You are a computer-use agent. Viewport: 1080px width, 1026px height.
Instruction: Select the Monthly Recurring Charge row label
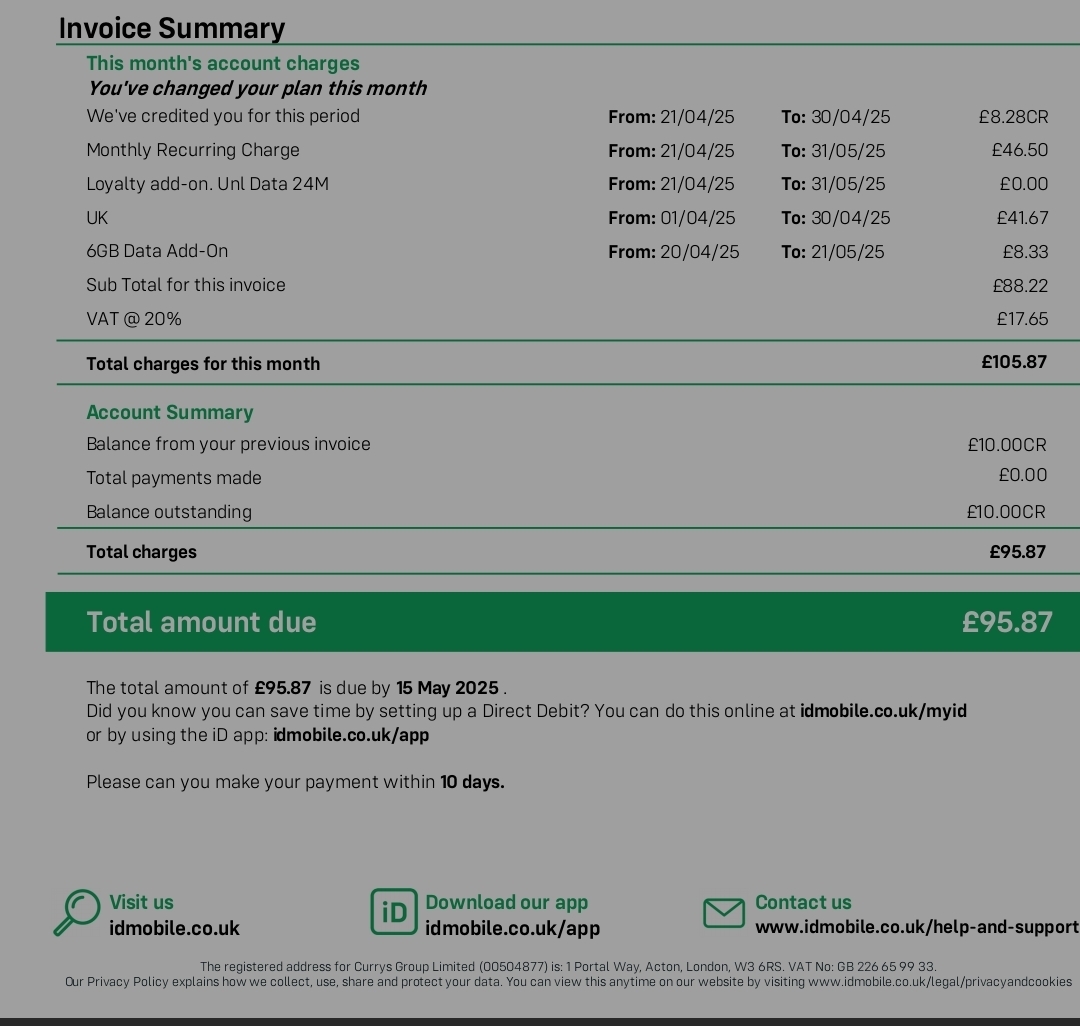pos(193,150)
